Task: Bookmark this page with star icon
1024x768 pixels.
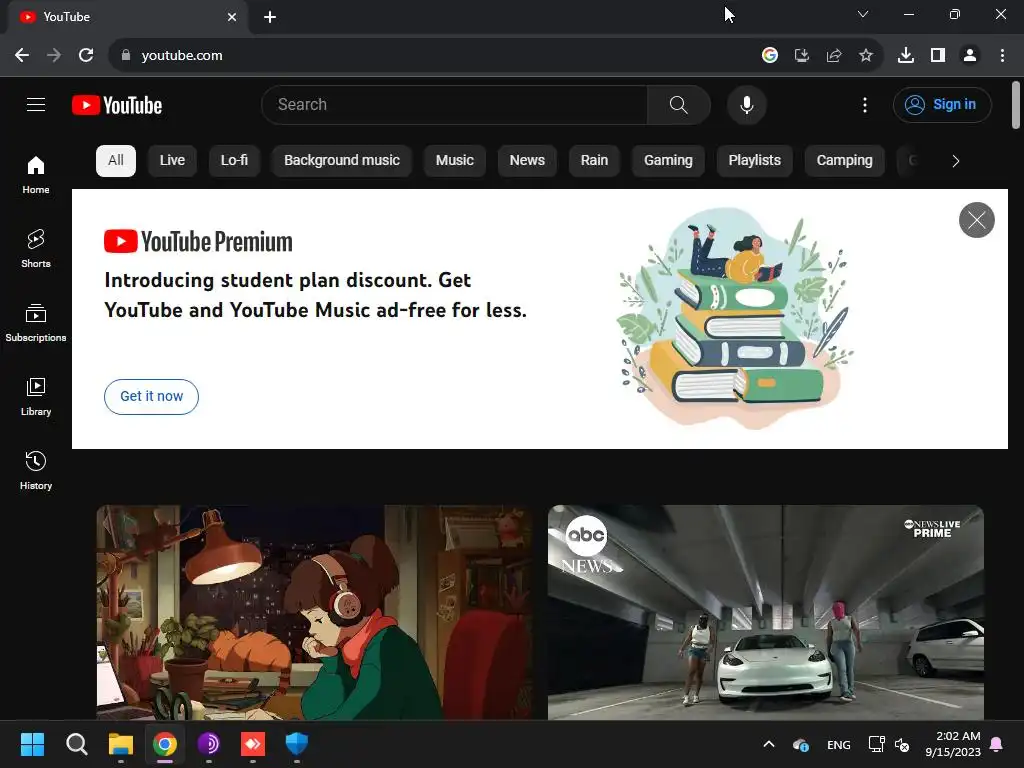Action: click(866, 56)
